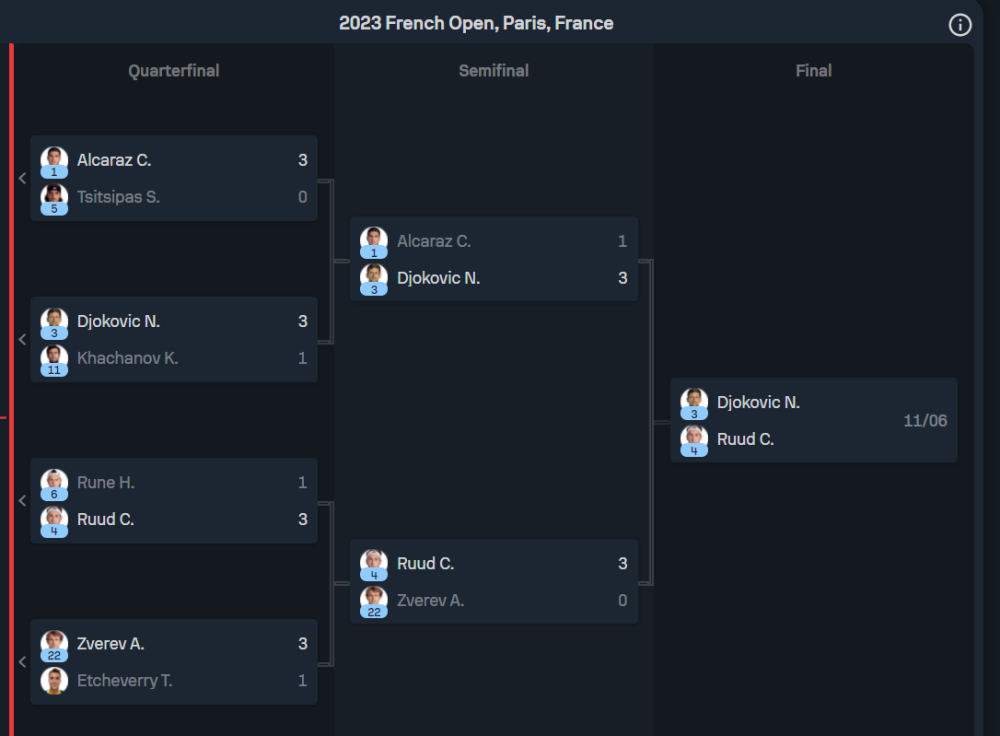Select the Final round header
The height and width of the screenshot is (736, 1000).
(x=814, y=71)
